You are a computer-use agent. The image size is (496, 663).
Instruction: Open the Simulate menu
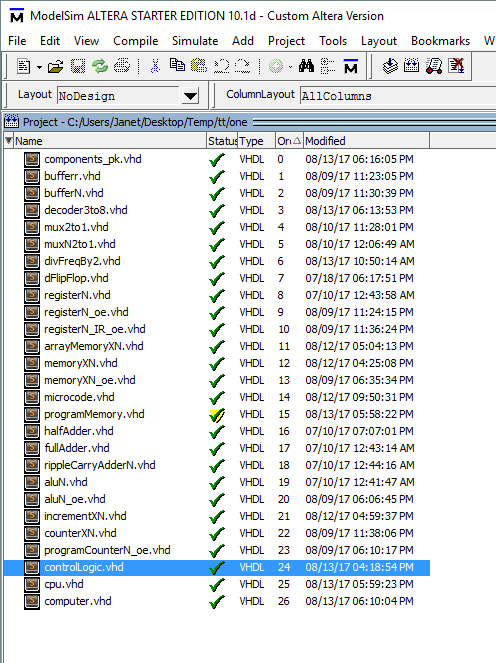point(195,41)
